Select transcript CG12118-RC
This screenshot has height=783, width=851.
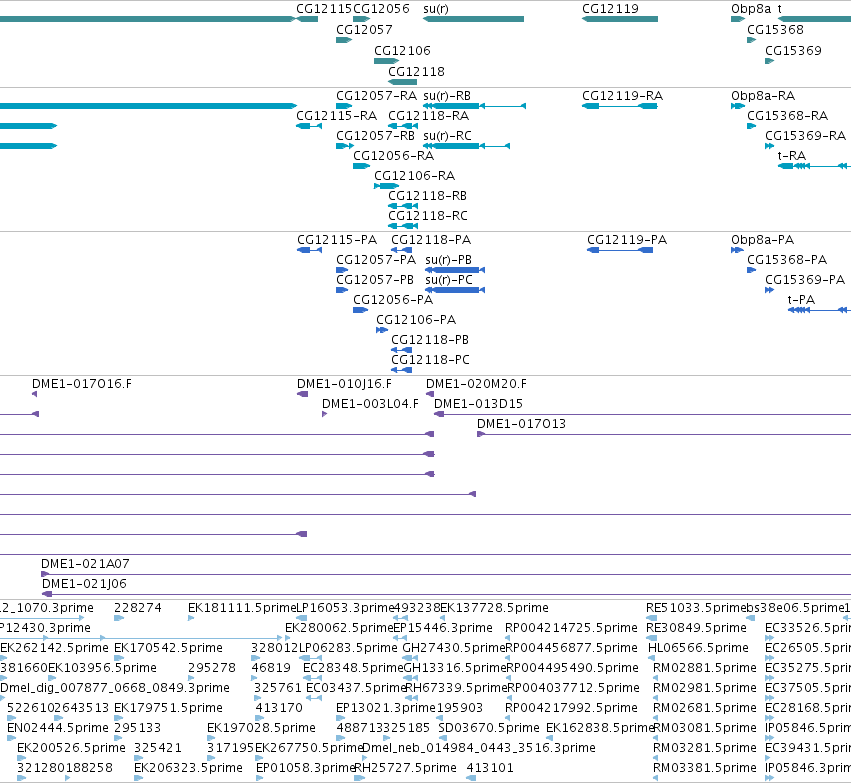click(x=428, y=217)
